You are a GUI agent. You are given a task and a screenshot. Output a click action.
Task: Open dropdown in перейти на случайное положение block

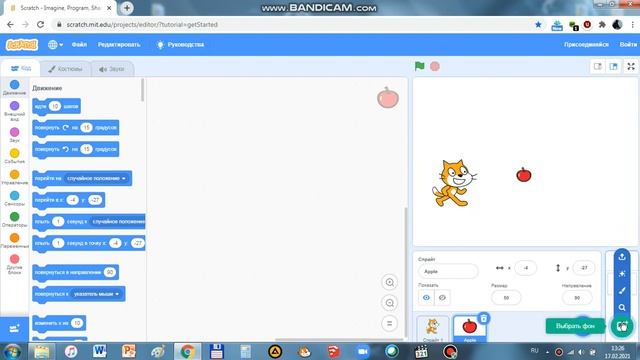pyautogui.click(x=124, y=178)
